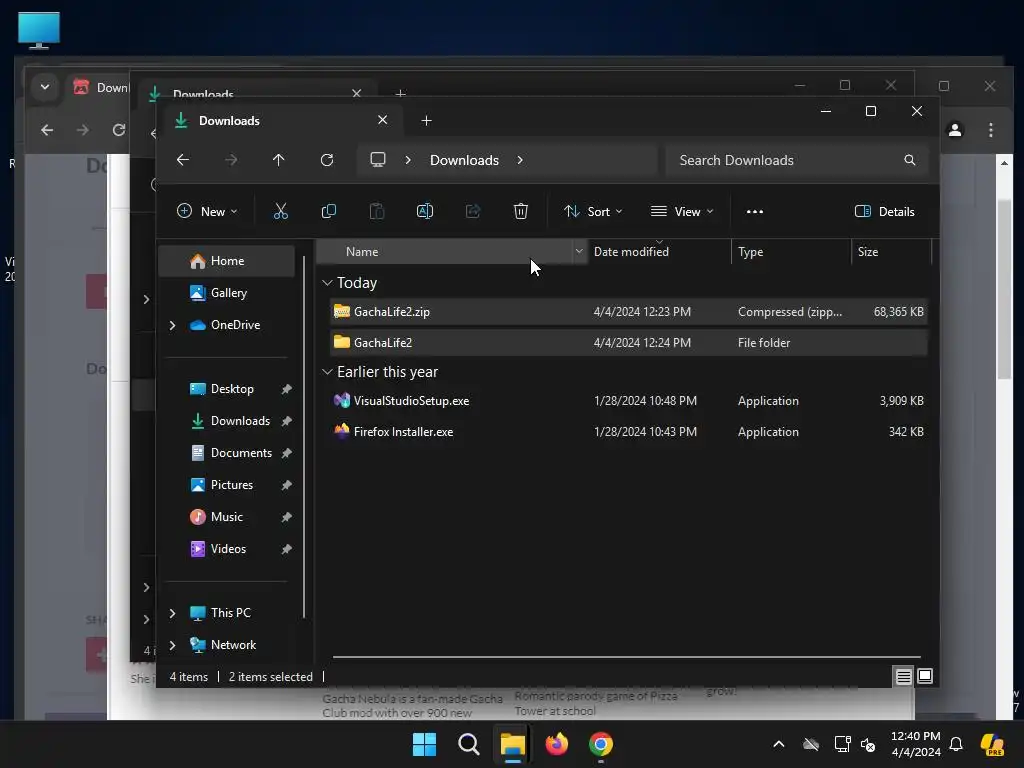The height and width of the screenshot is (768, 1024).
Task: Click chevron after Downloads in address bar
Action: coord(520,160)
